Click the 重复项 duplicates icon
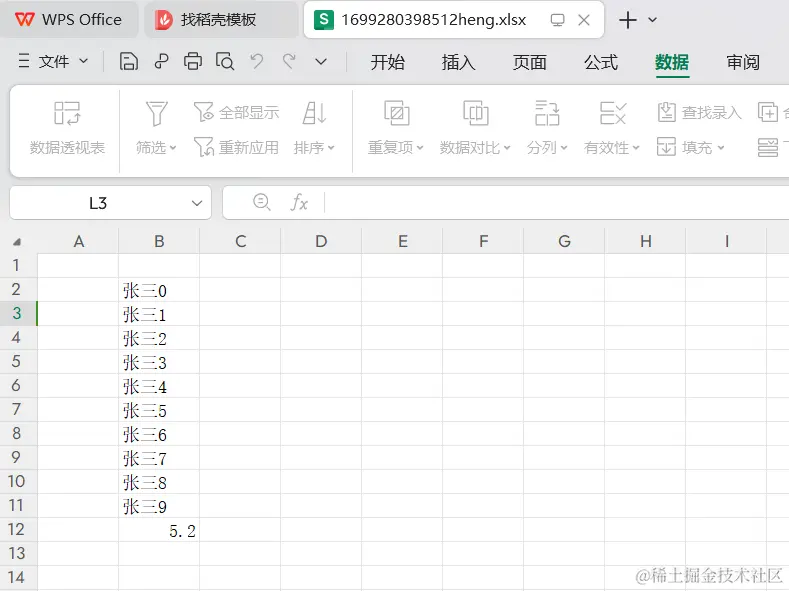The height and width of the screenshot is (591, 789). coord(397,113)
